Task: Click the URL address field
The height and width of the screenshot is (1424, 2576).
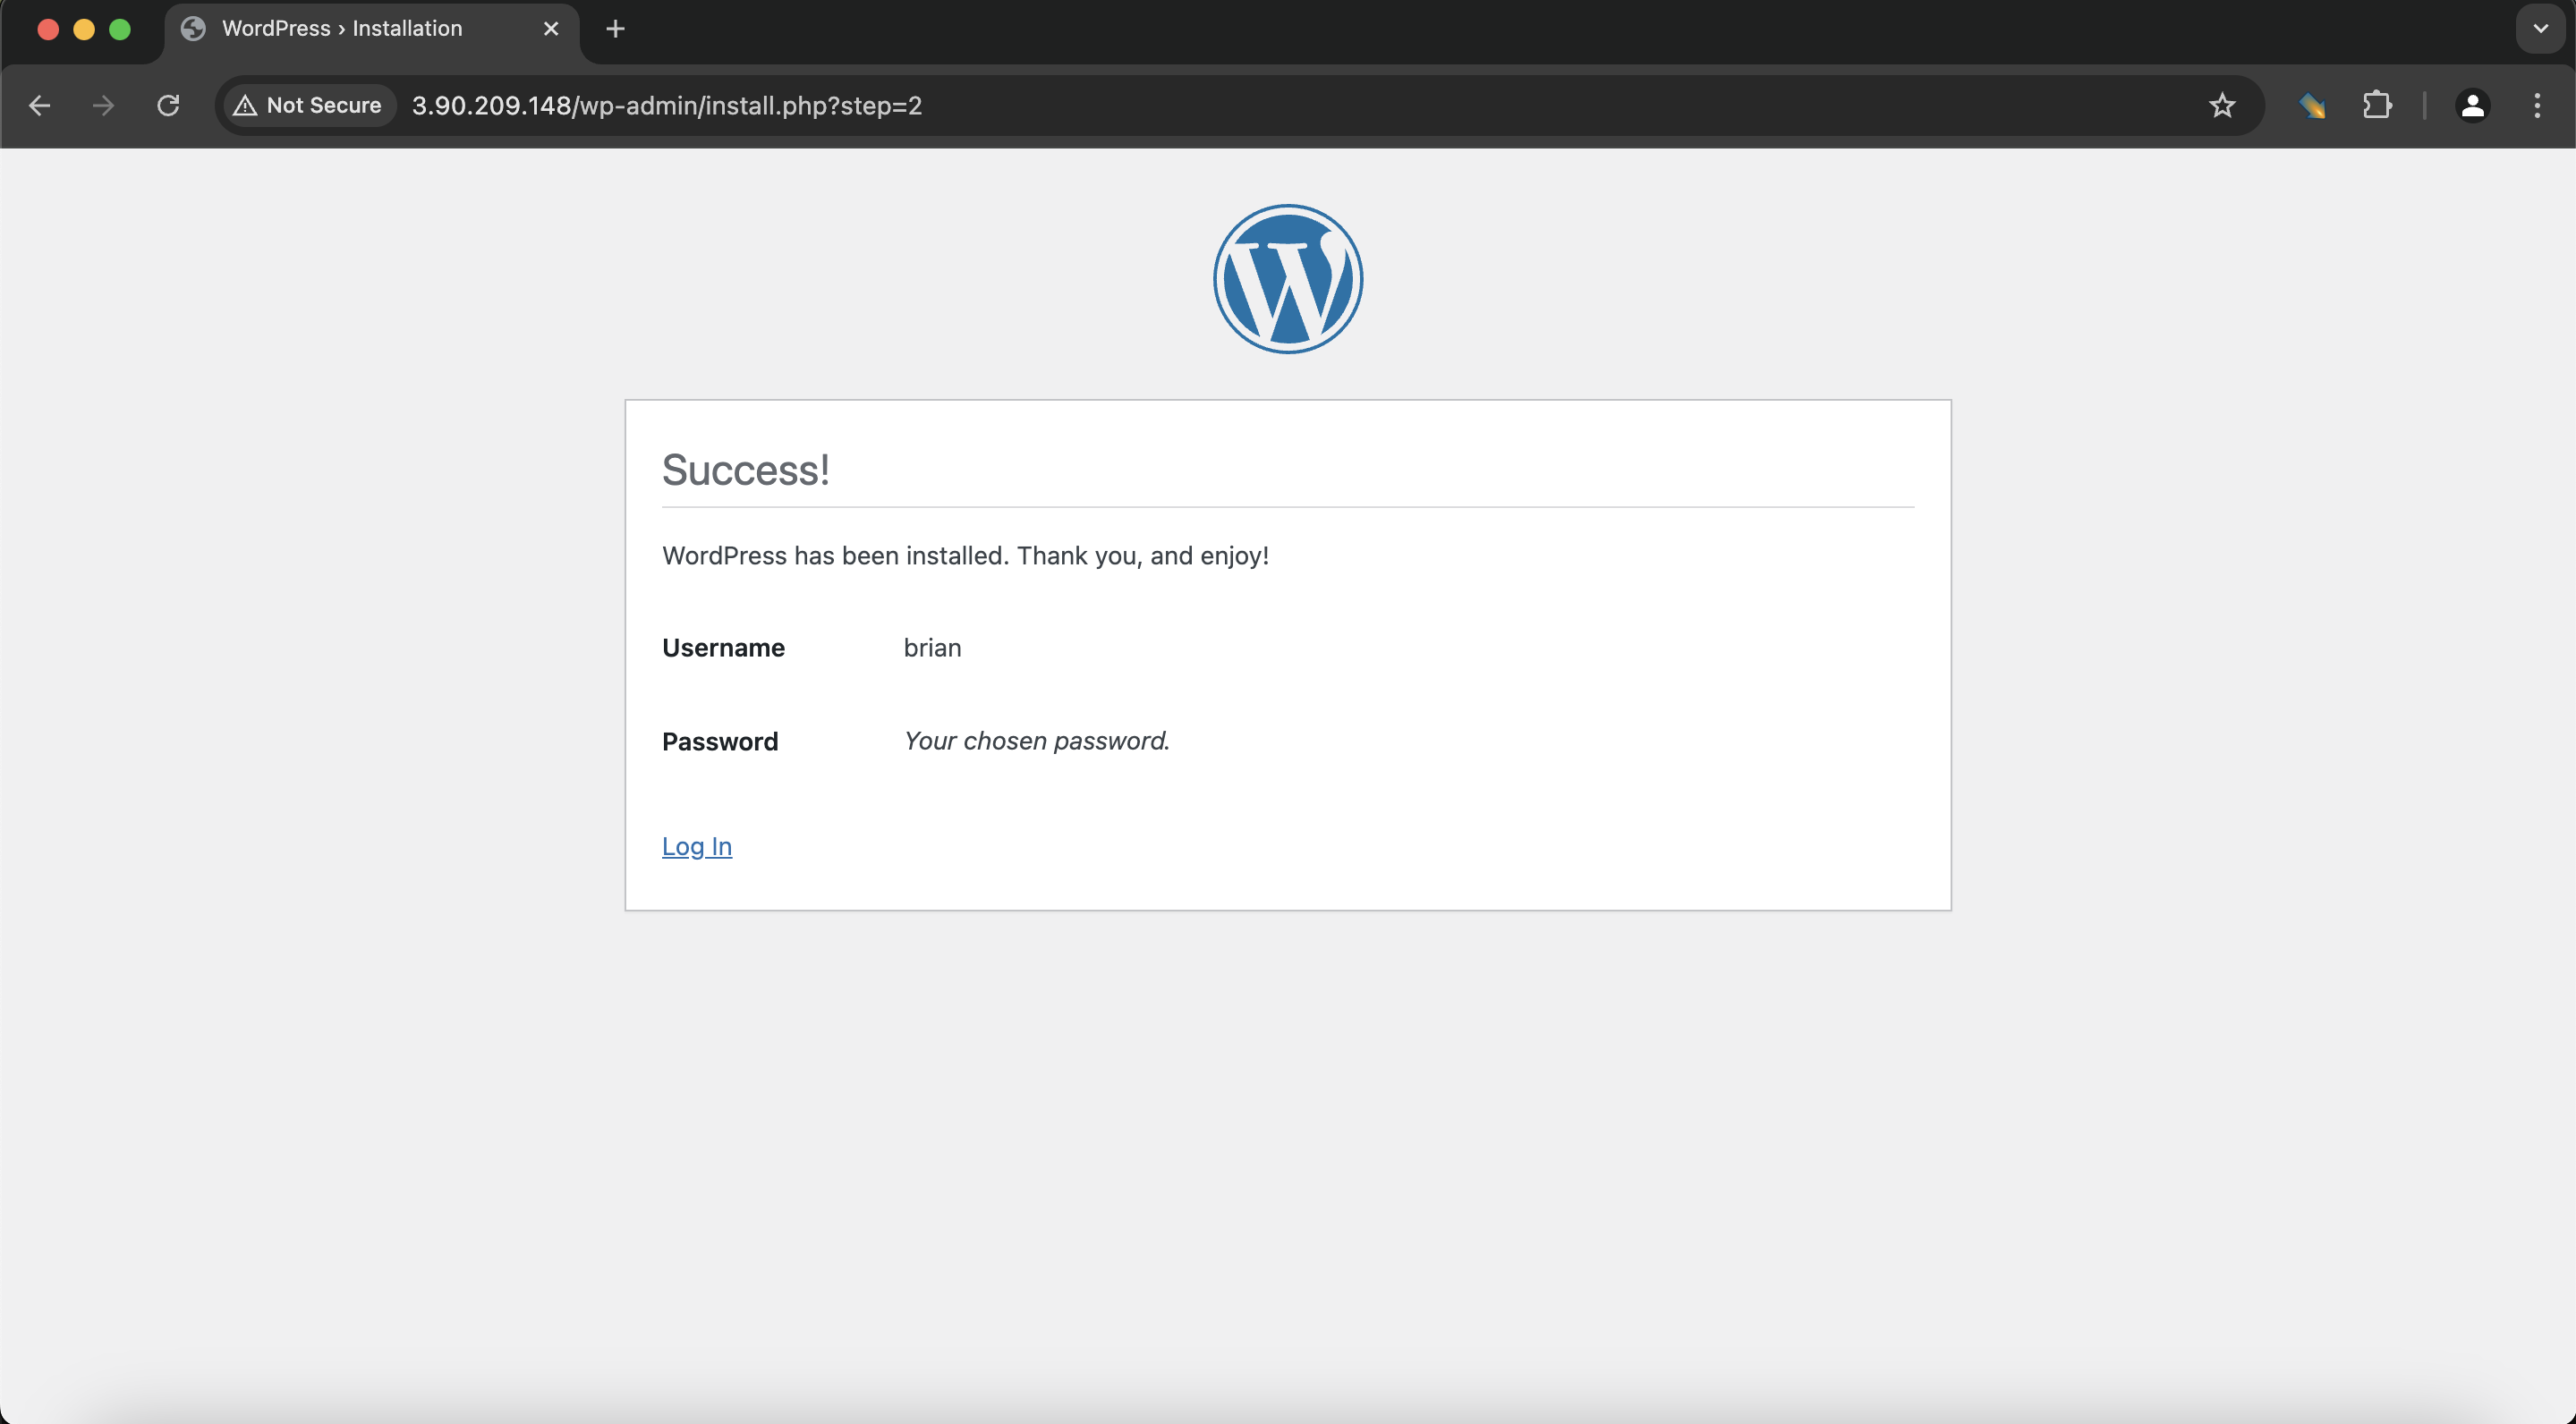Action: (x=1200, y=106)
